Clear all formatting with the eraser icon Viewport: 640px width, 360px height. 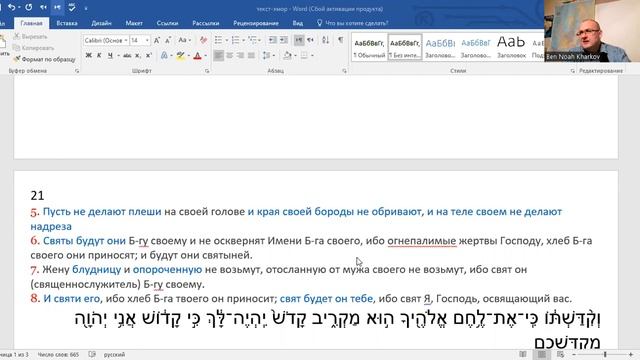[203, 40]
